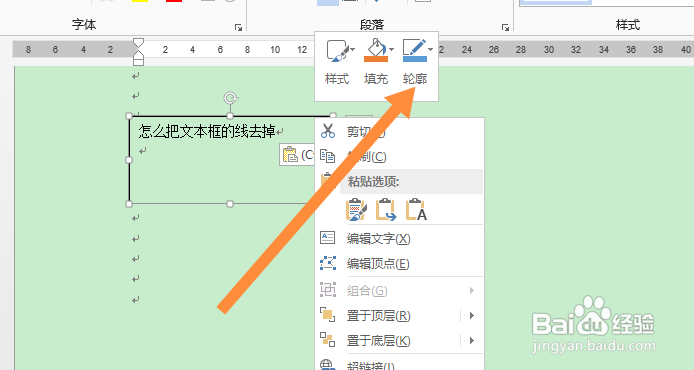Expand the 轮廓 outline dropdown arrow
This screenshot has height=370, width=694.
point(430,50)
